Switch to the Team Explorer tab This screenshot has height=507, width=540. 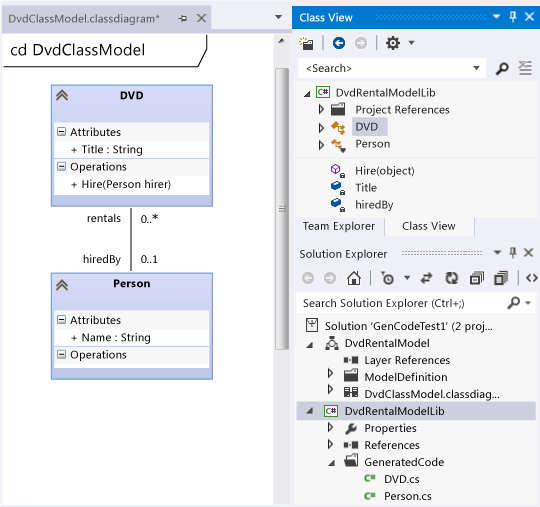click(339, 226)
